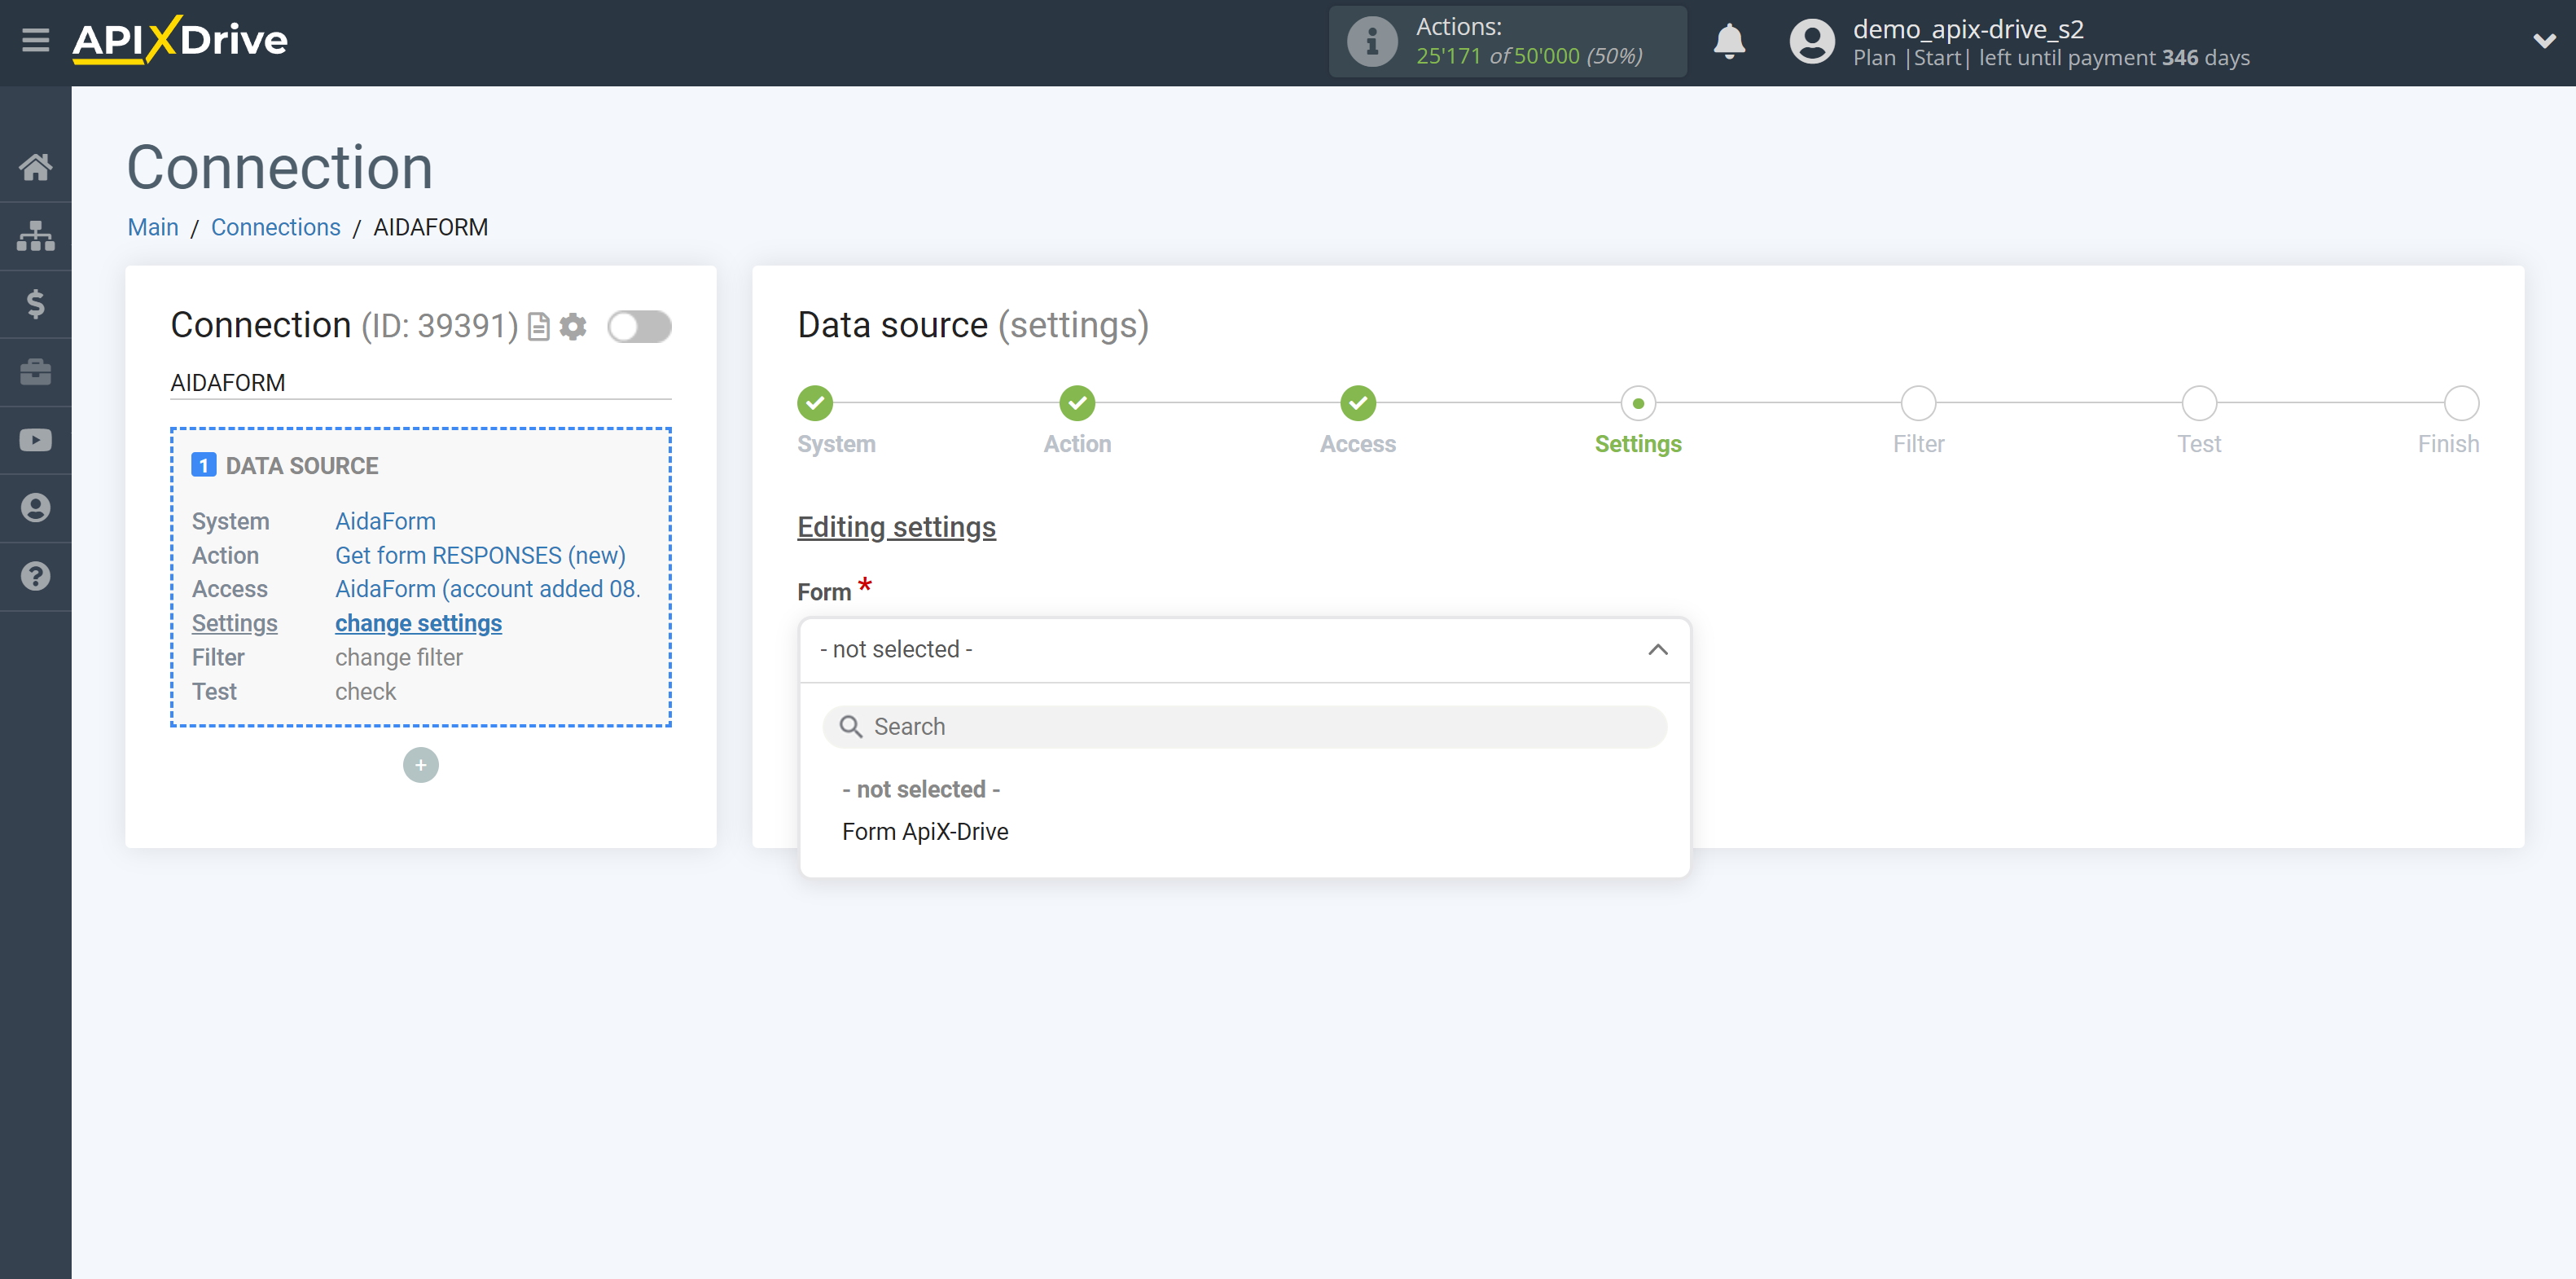Click the ApiX-Drive home/dashboard icon
The image size is (2576, 1279).
[x=36, y=165]
